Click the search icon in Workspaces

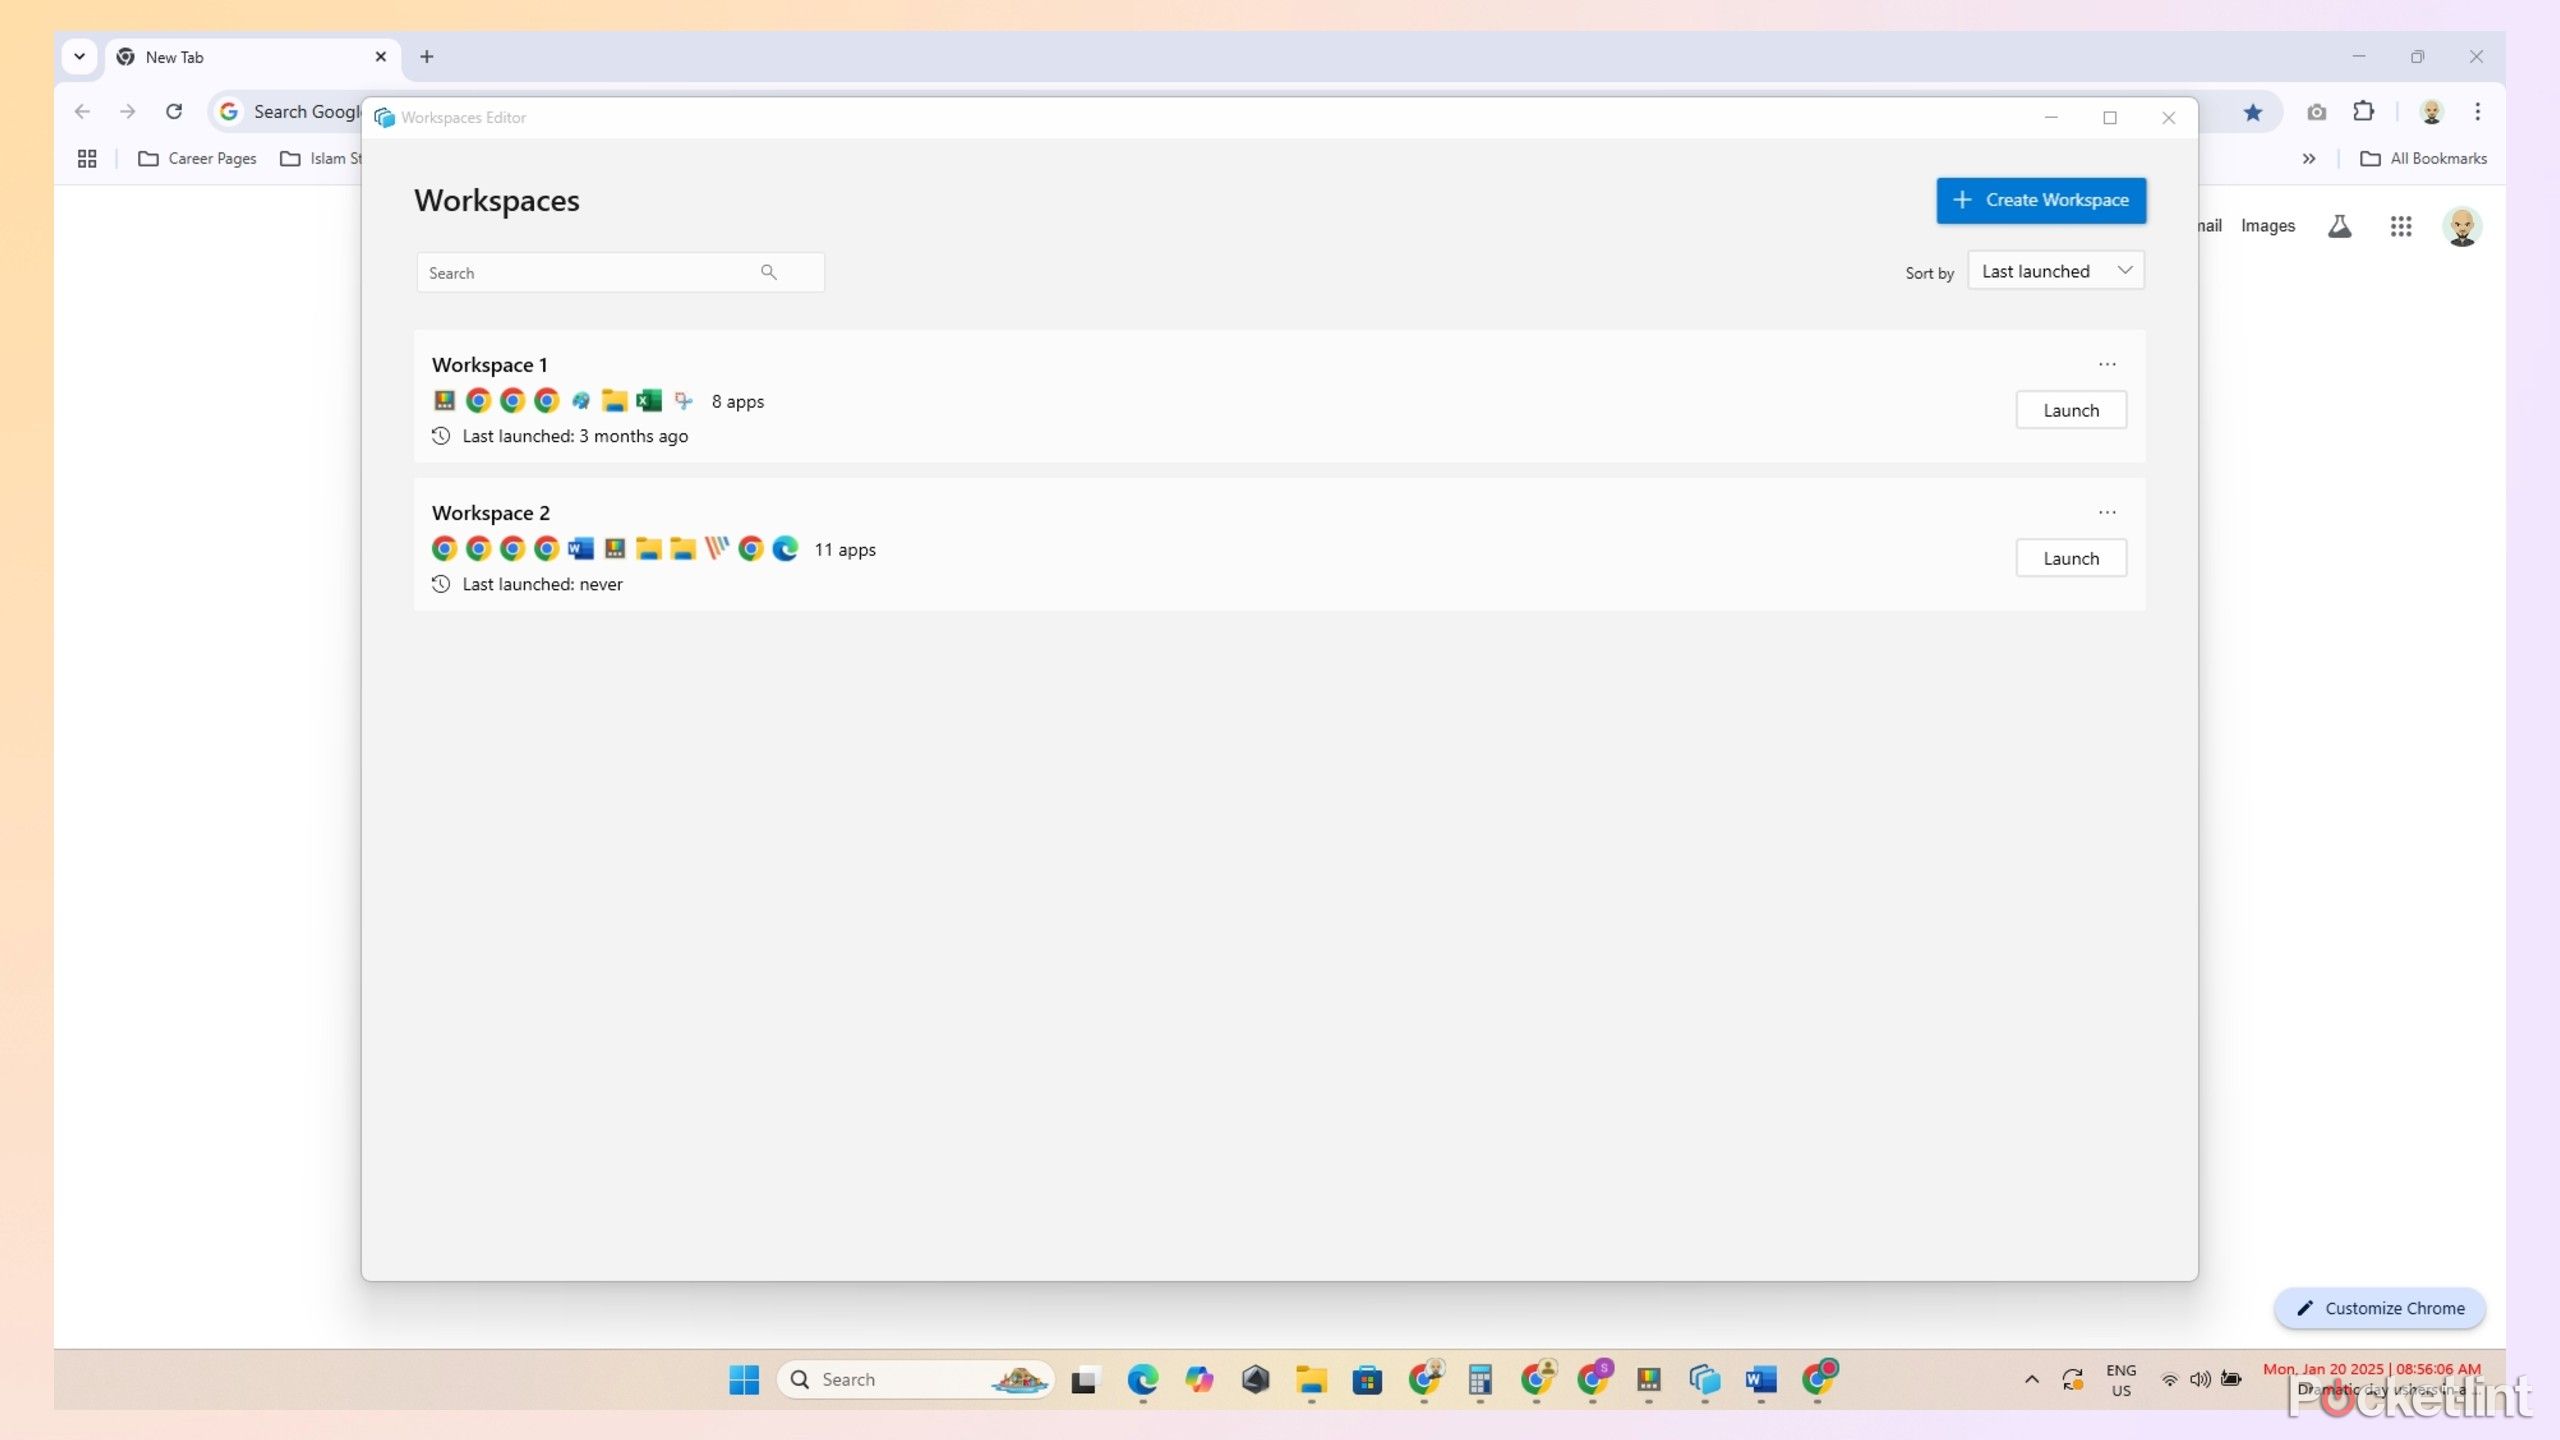click(770, 271)
